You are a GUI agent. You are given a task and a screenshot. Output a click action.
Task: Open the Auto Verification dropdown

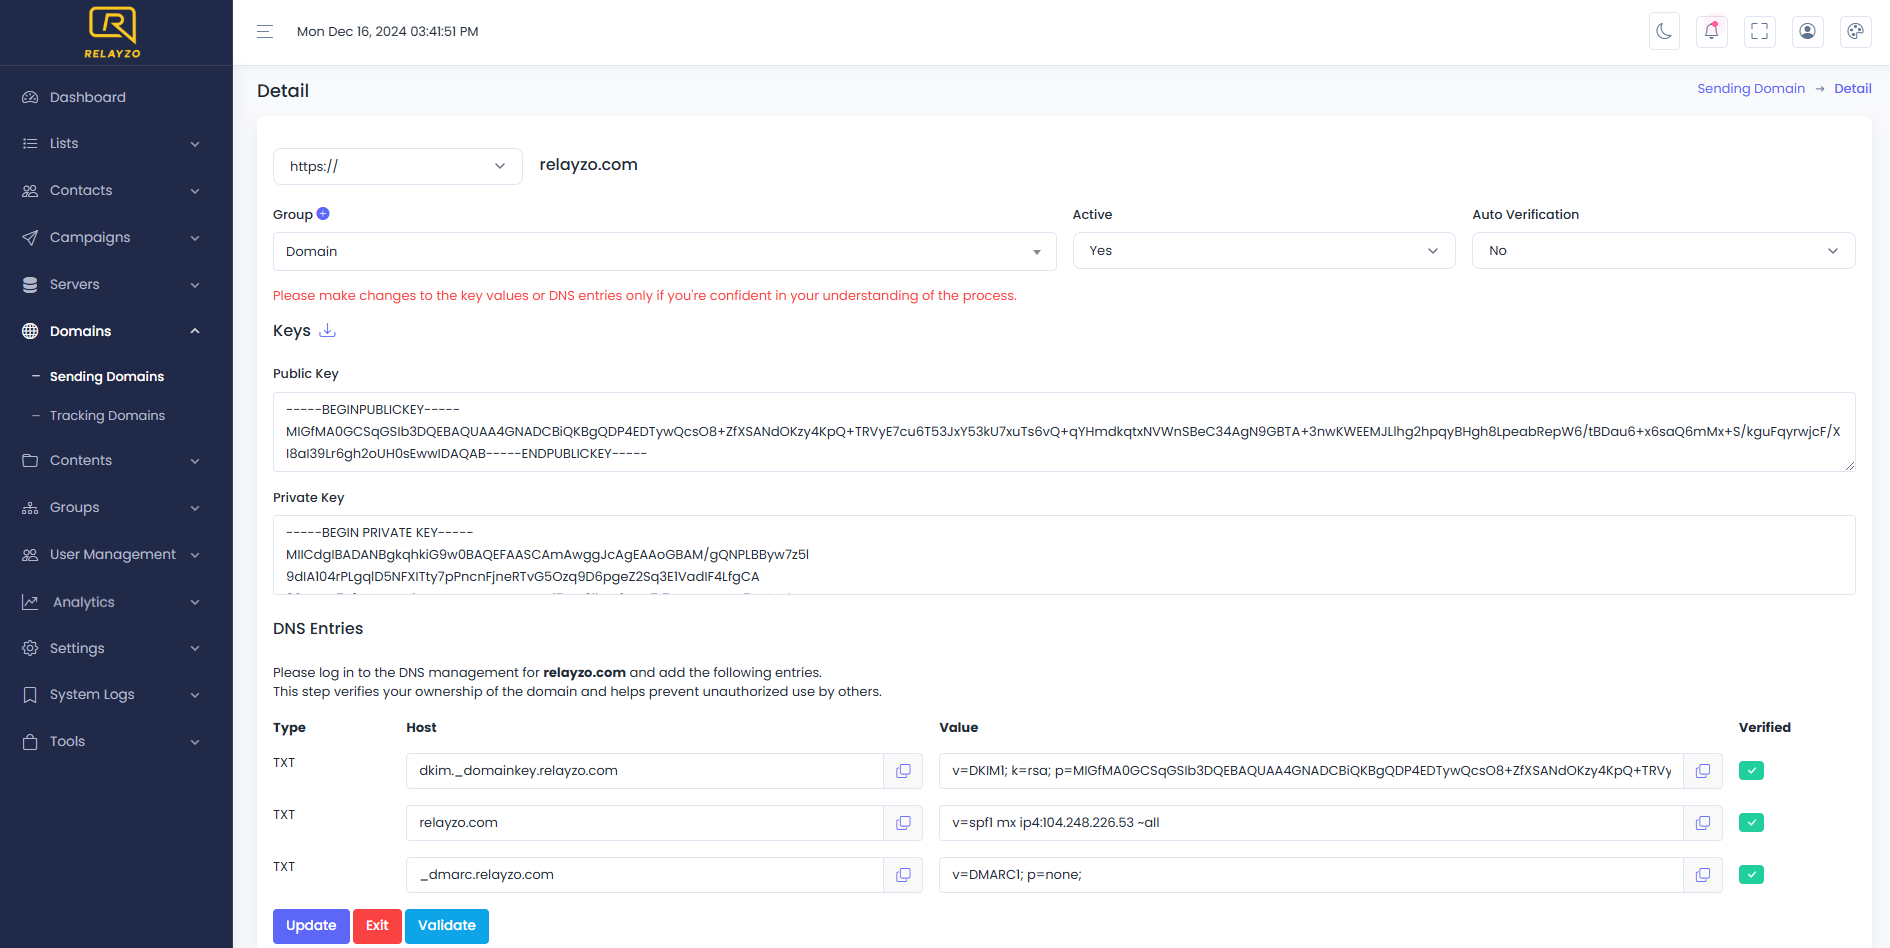click(1663, 251)
